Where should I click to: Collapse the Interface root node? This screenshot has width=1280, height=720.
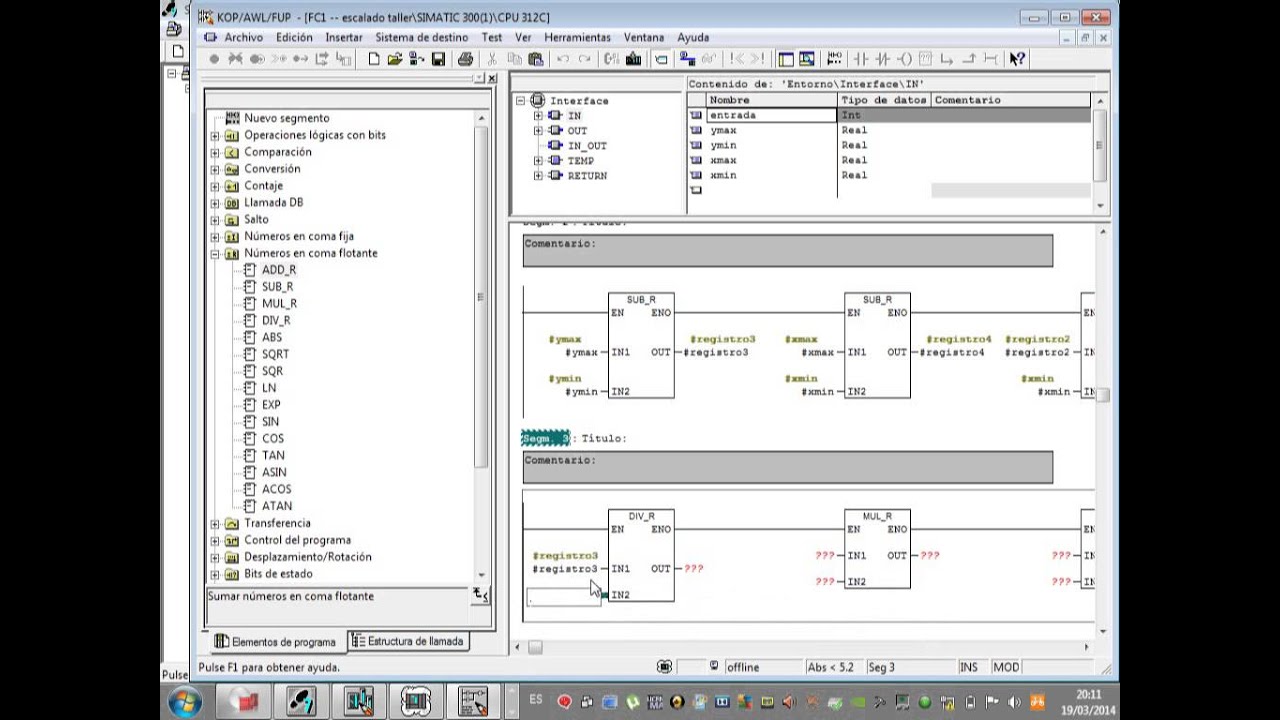click(x=520, y=101)
